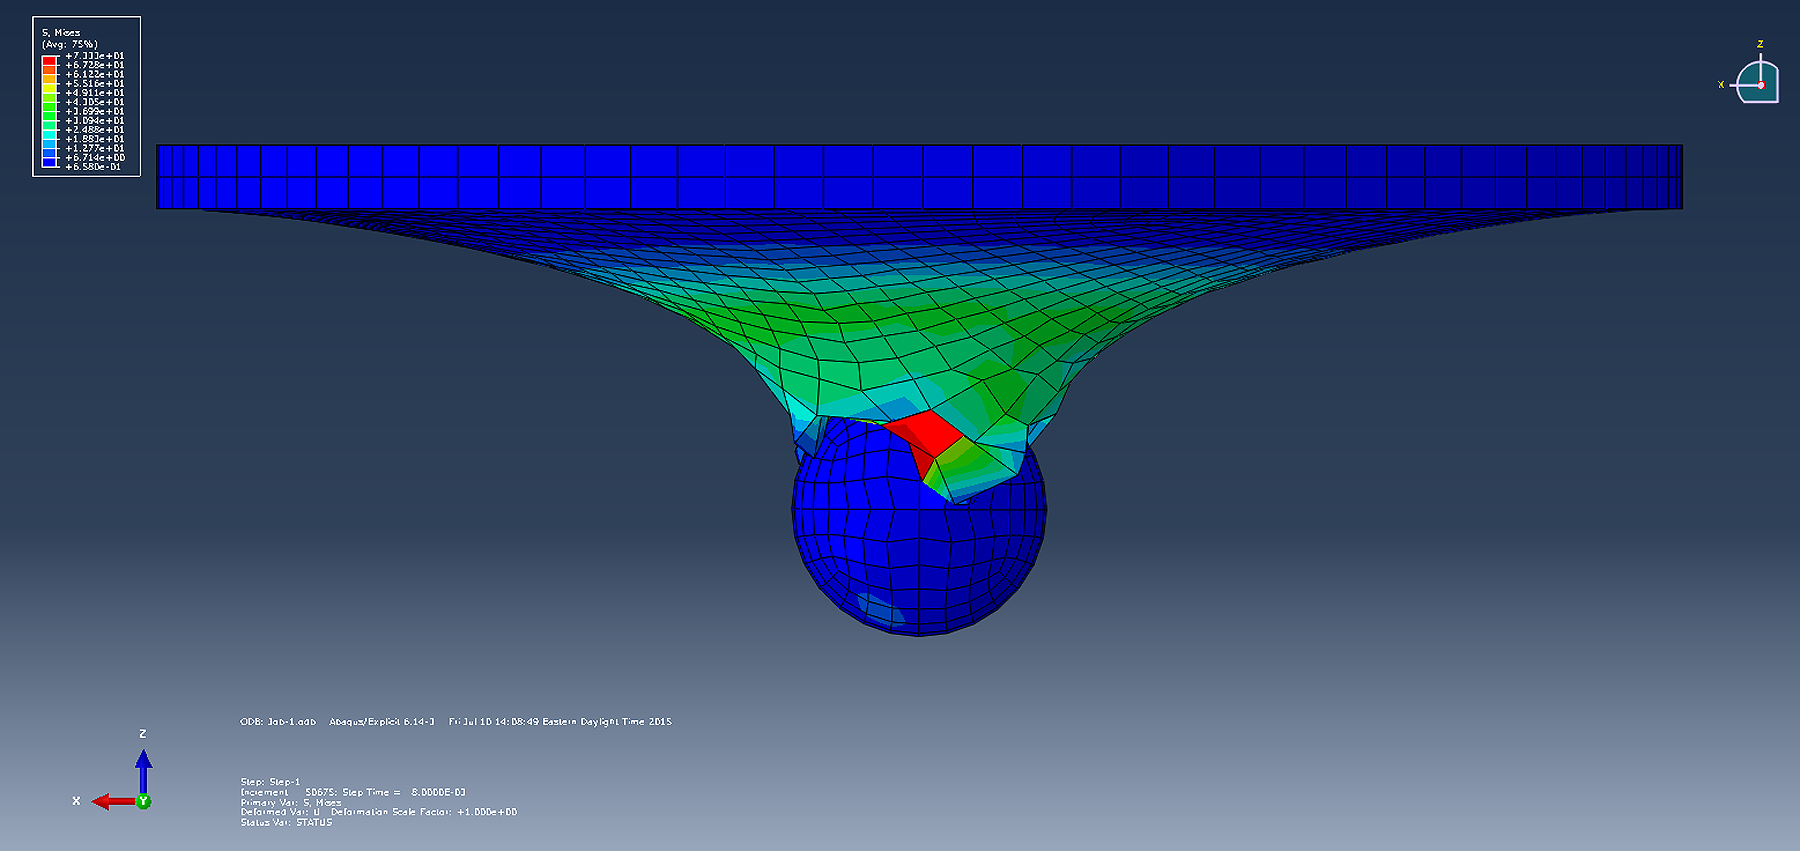Click the red X arrow of the triad

click(110, 801)
